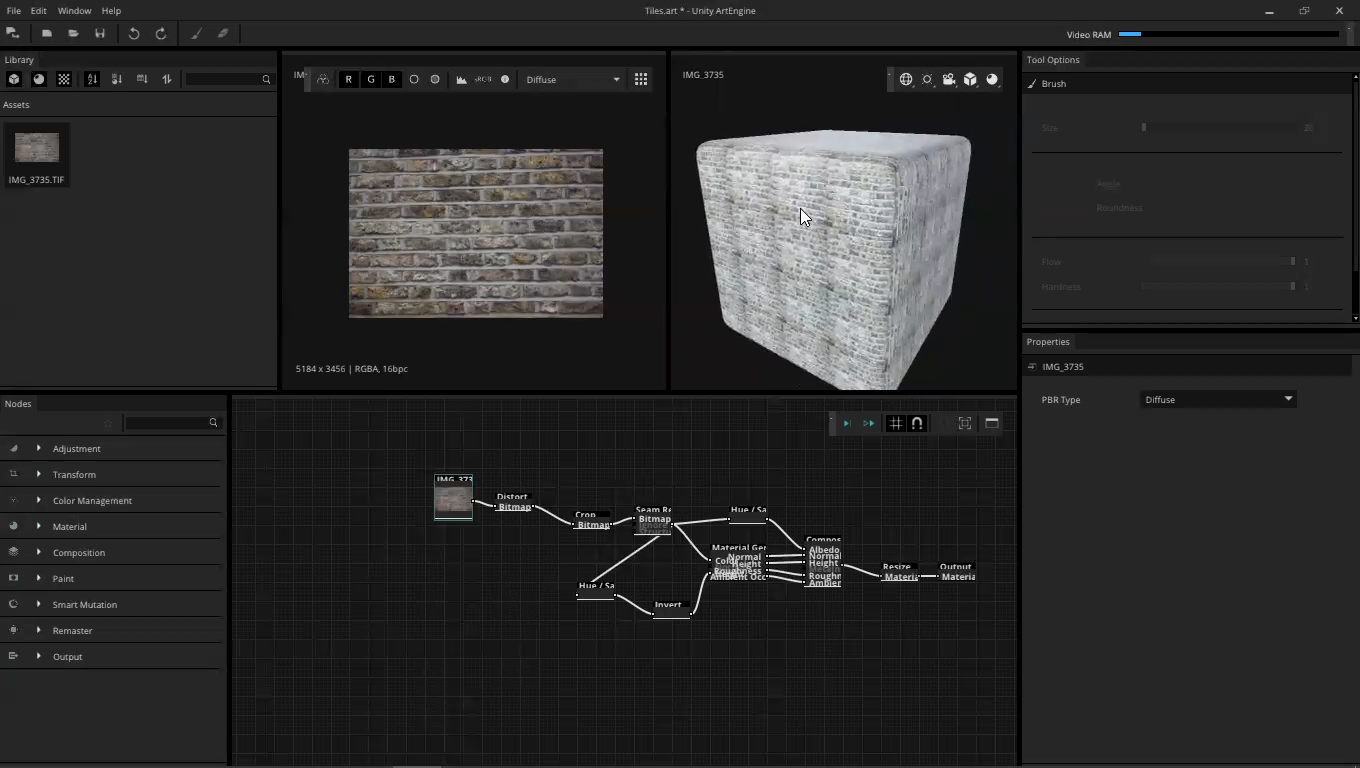Image resolution: width=1360 pixels, height=768 pixels.
Task: Click the histogram icon in image viewer
Action: (x=461, y=79)
